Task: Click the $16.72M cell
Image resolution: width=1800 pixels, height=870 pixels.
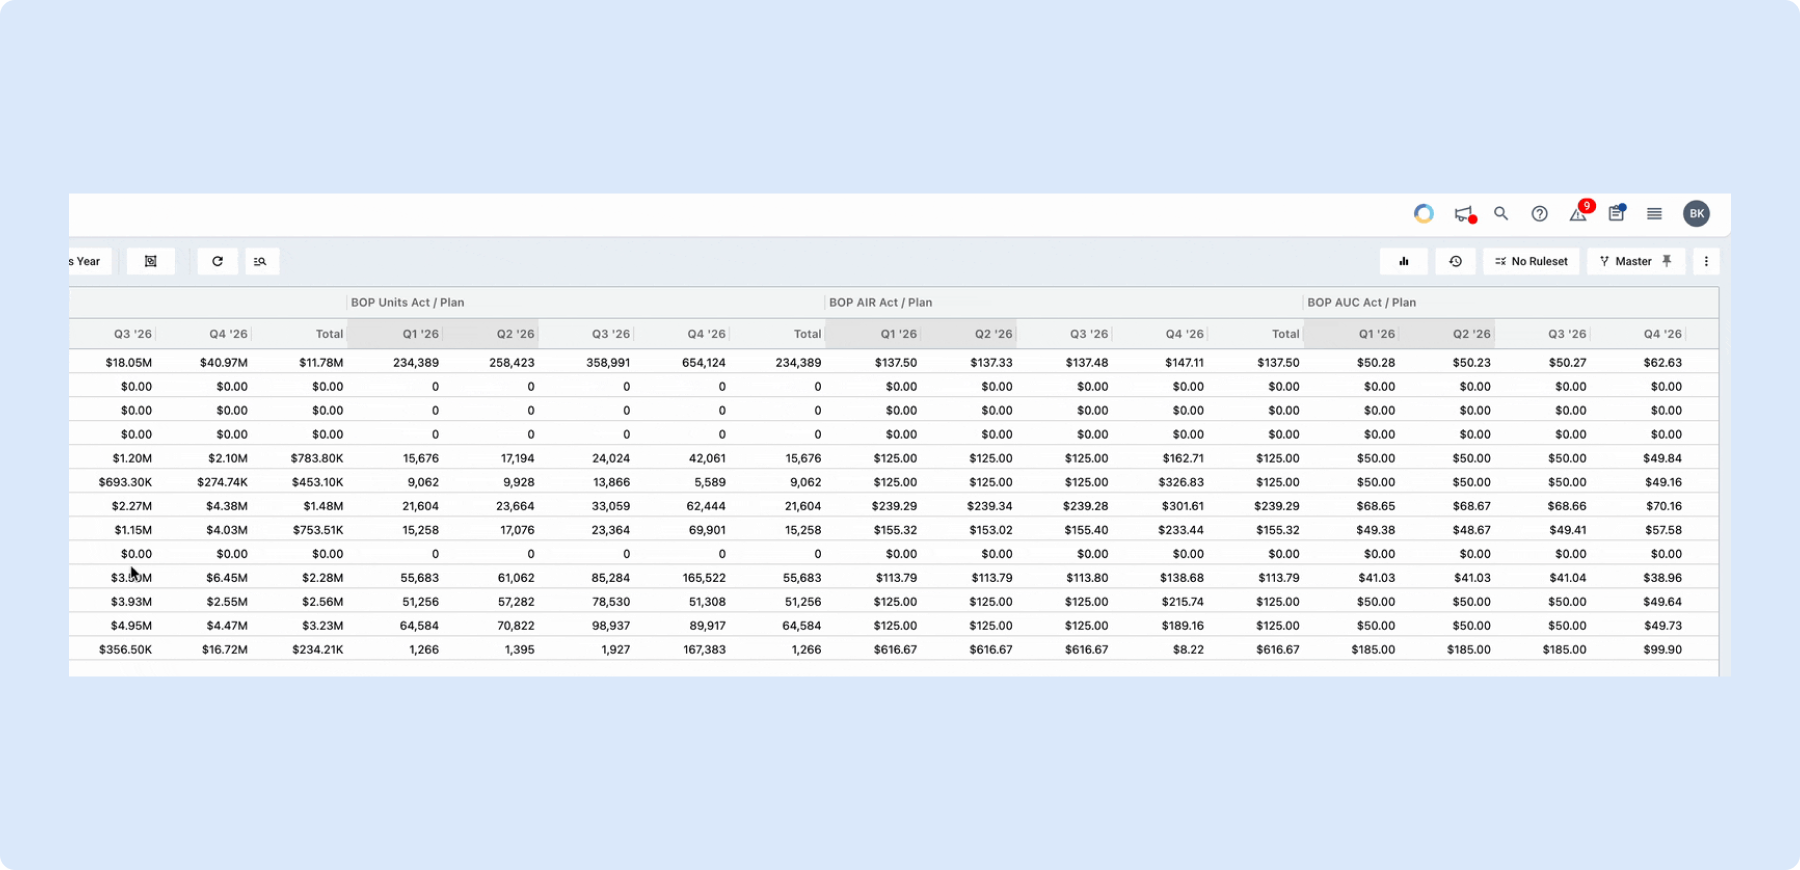Action: click(x=225, y=650)
